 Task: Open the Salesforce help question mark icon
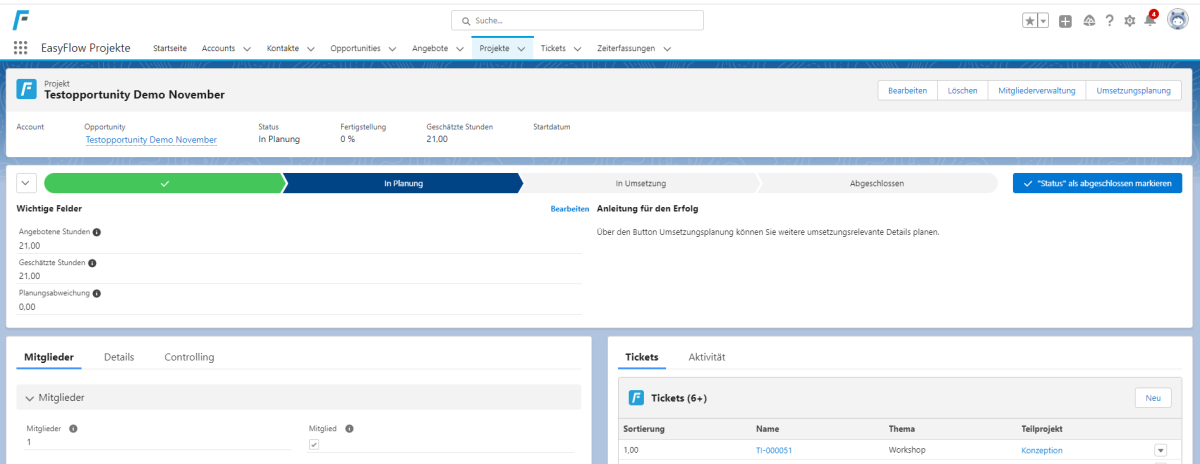pyautogui.click(x=1109, y=21)
